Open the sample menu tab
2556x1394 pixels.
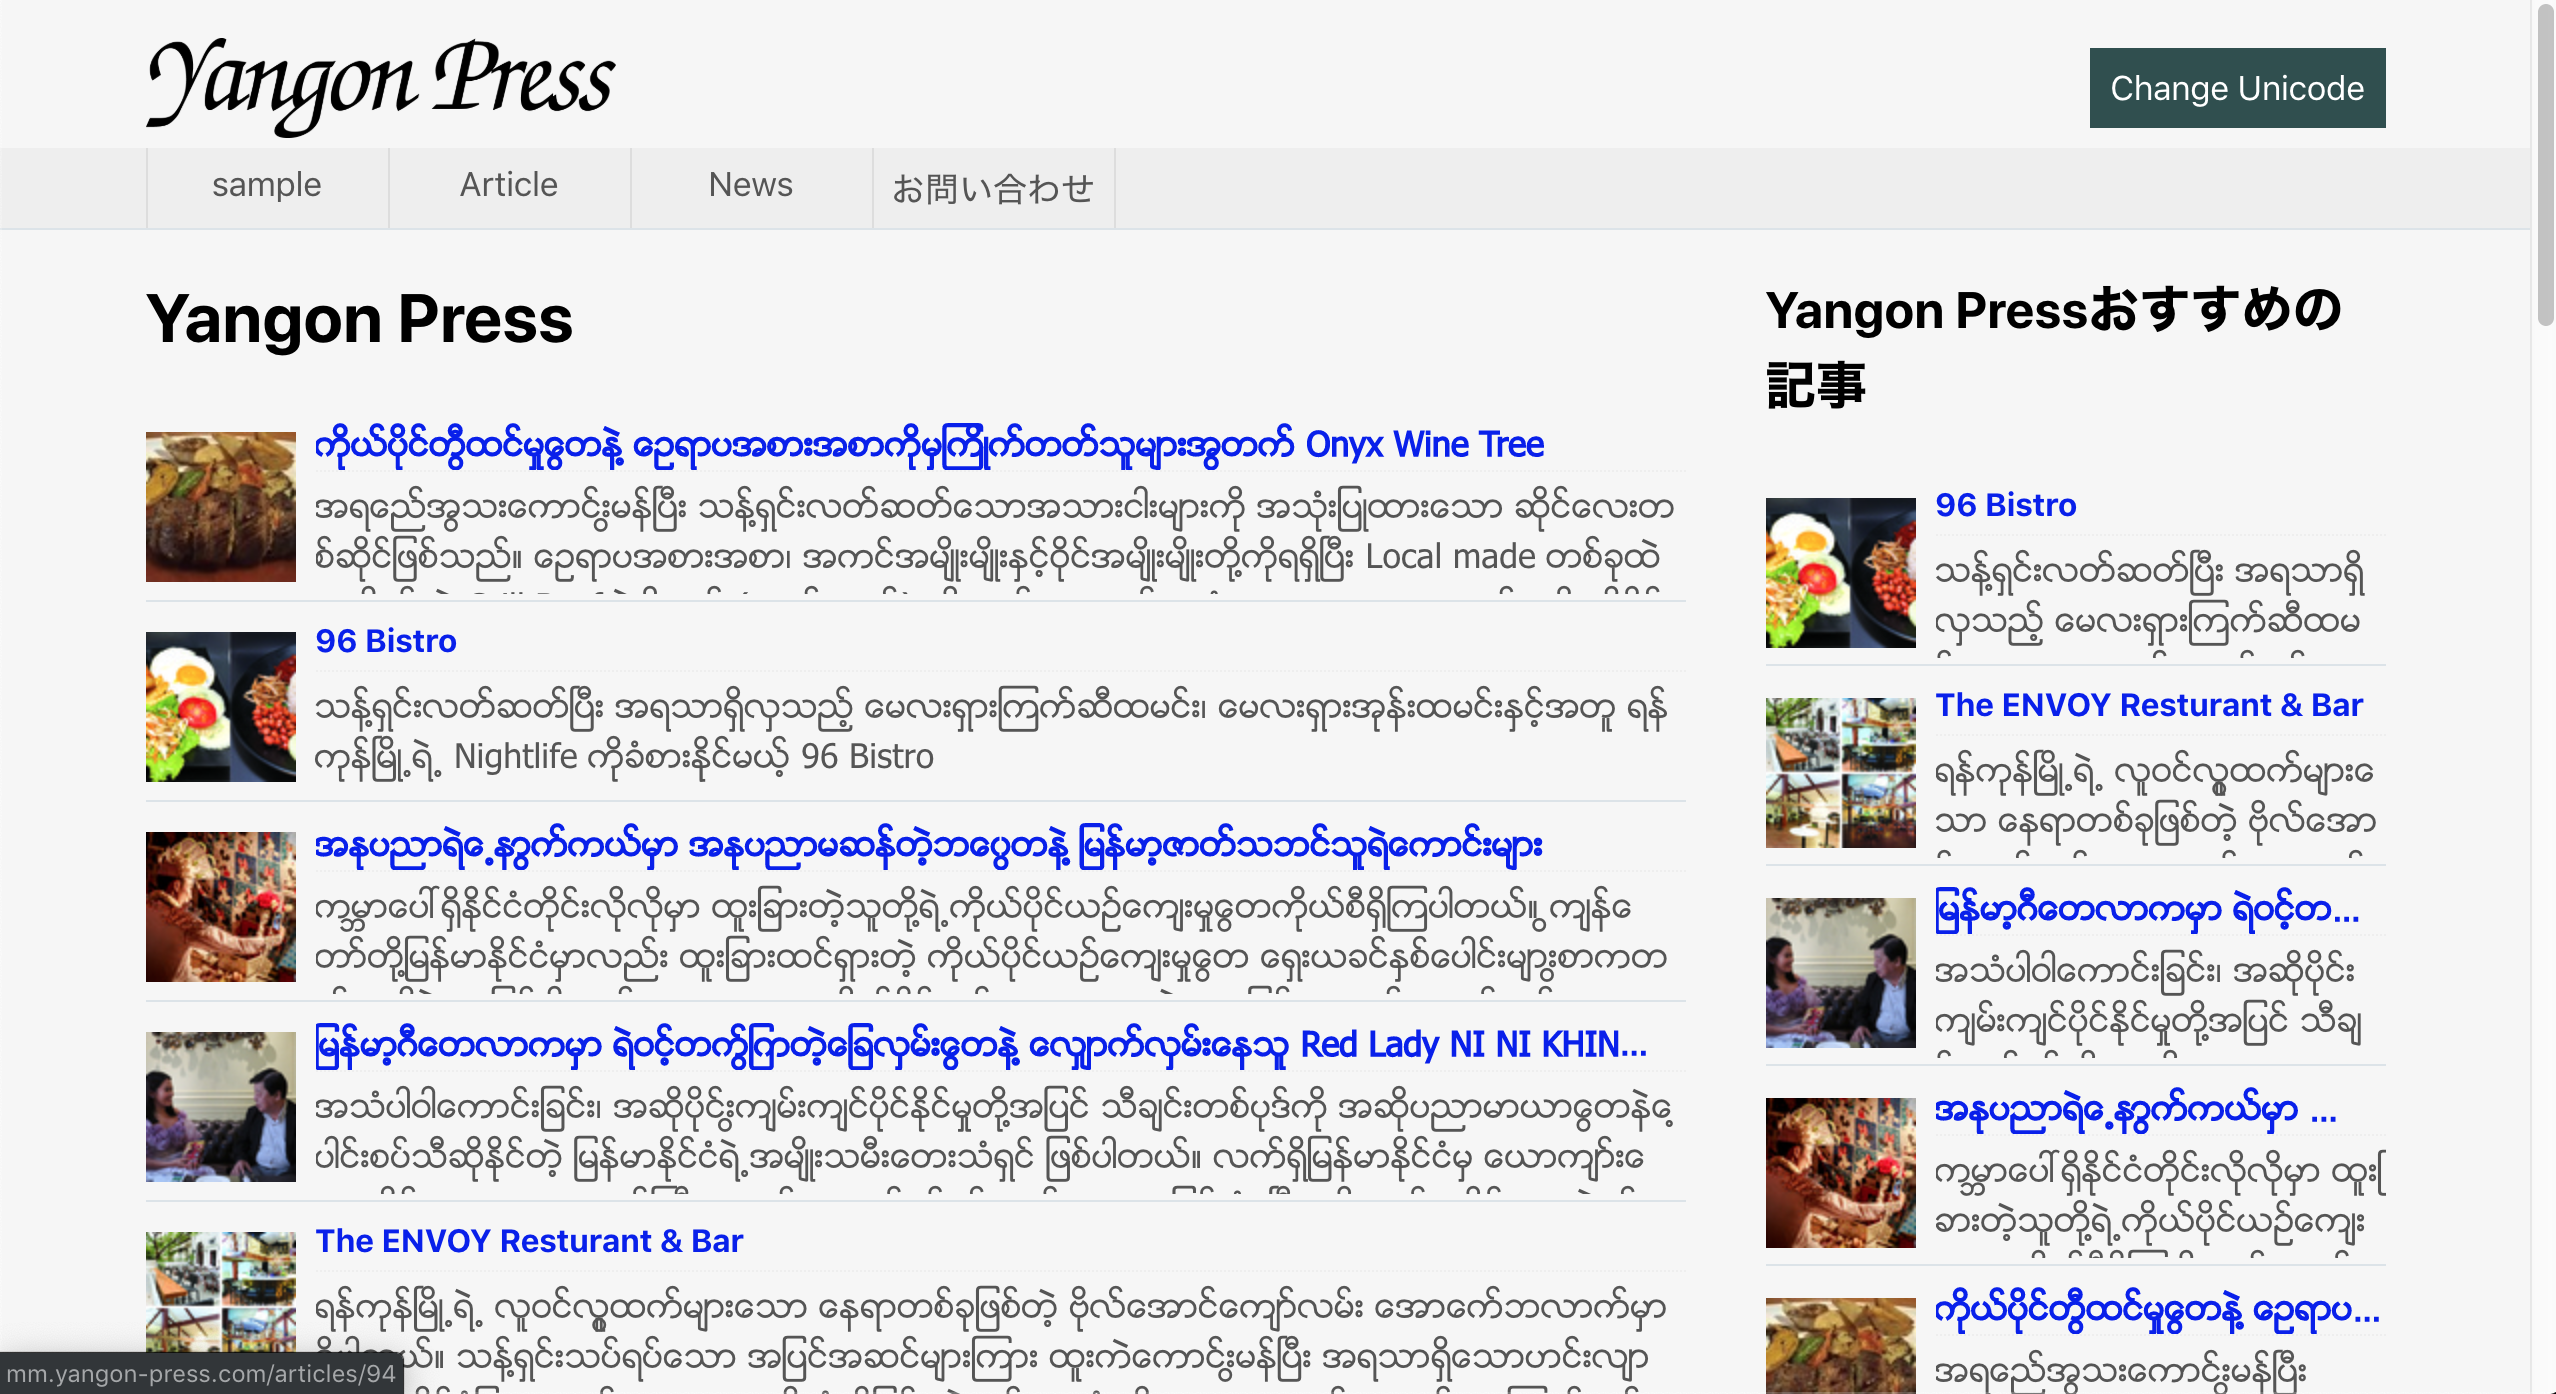point(267,187)
